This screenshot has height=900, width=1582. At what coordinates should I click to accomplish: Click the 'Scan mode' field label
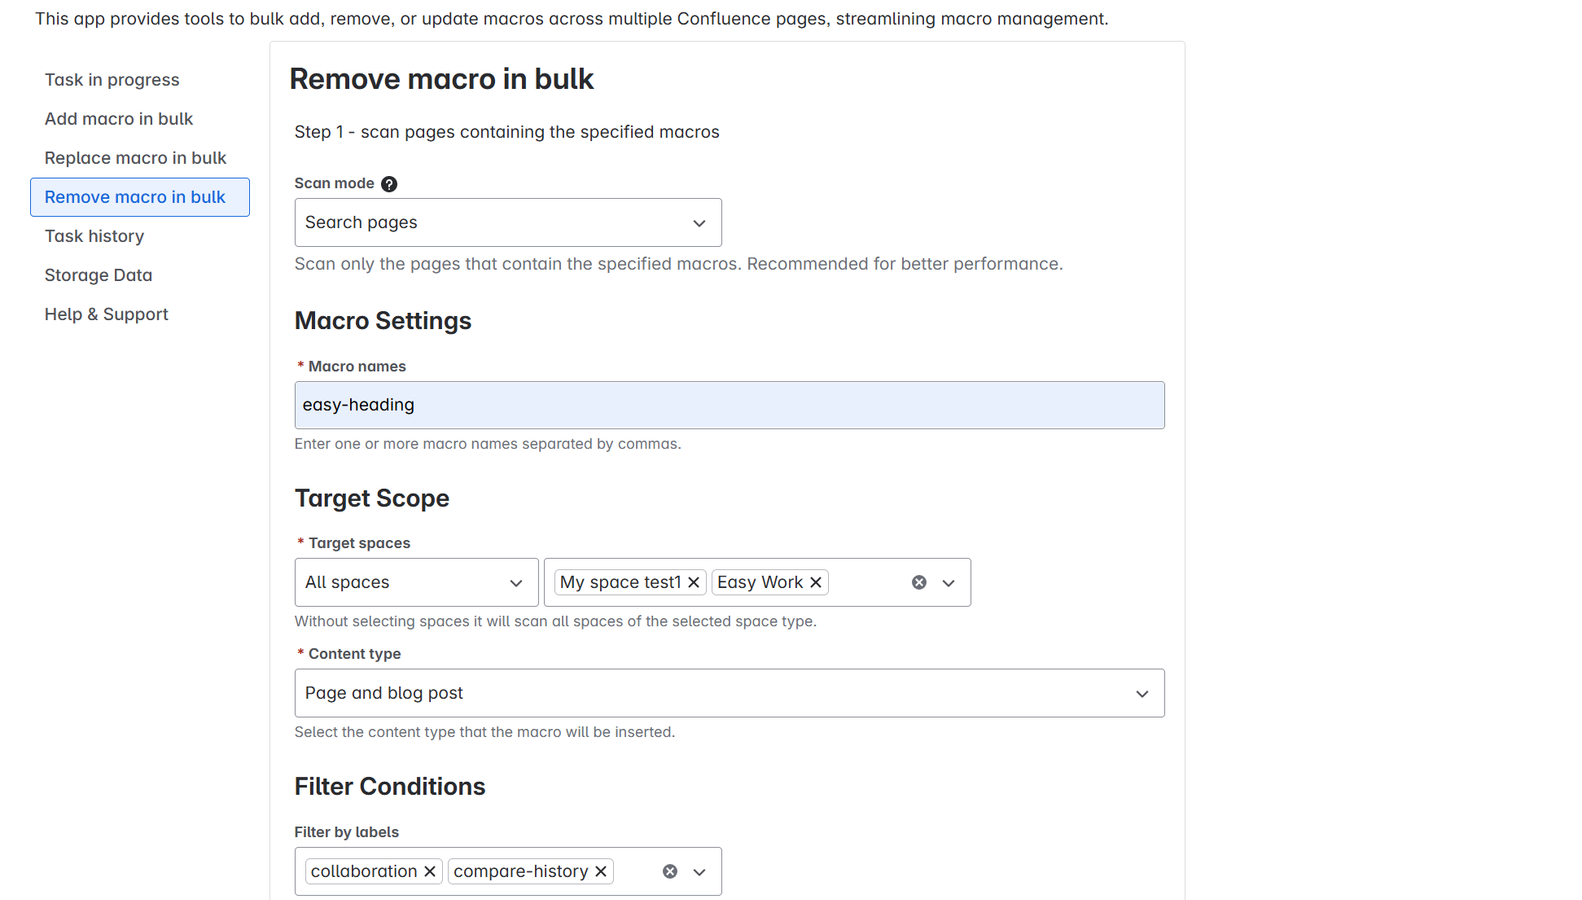click(x=334, y=184)
